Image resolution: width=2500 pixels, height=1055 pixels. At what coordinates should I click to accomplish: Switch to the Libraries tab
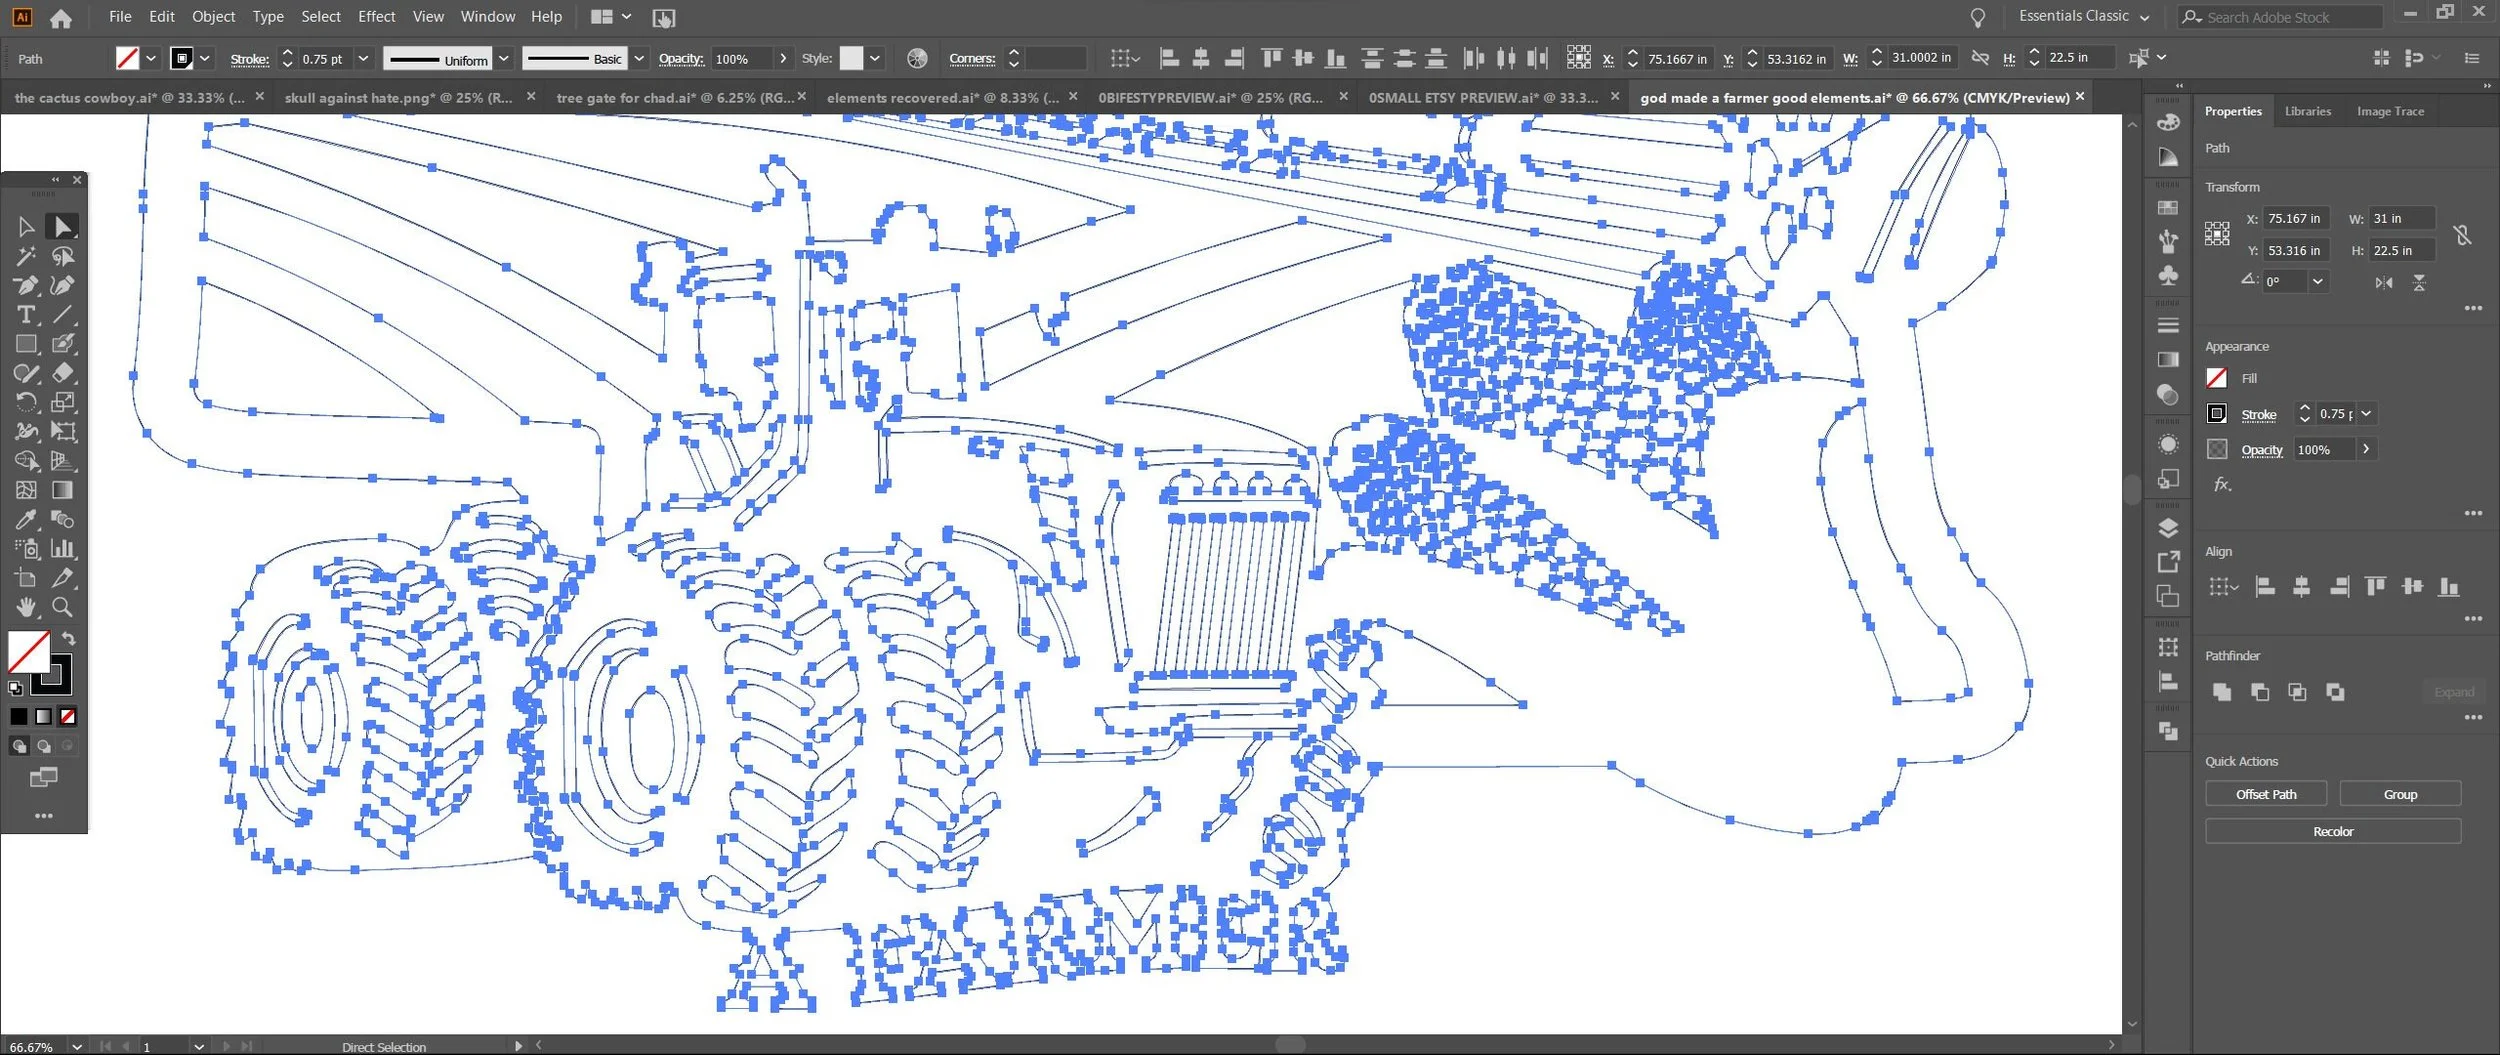pos(2307,111)
